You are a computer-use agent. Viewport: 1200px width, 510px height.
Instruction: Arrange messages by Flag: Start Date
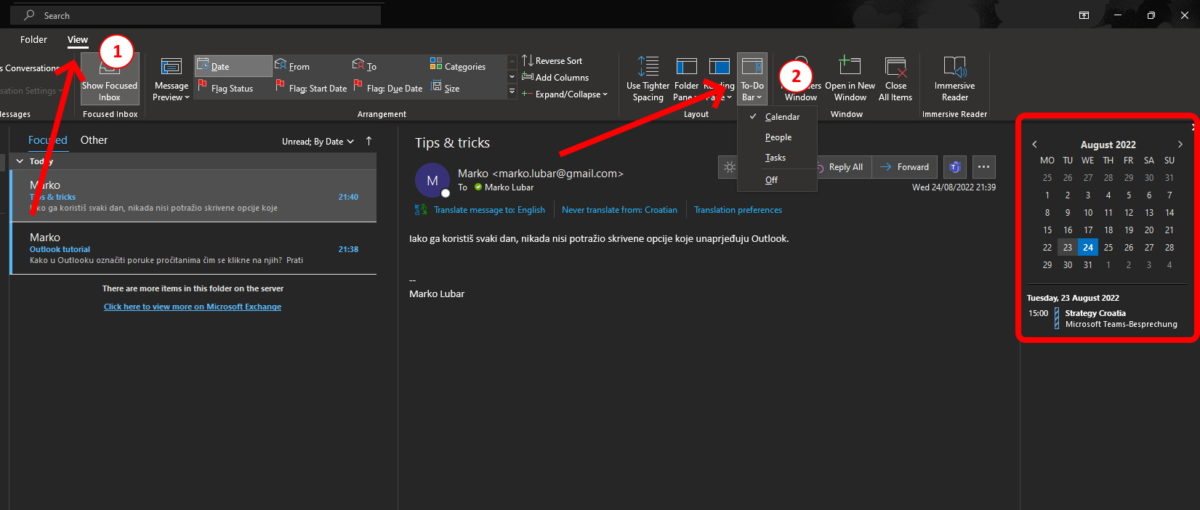tap(311, 88)
